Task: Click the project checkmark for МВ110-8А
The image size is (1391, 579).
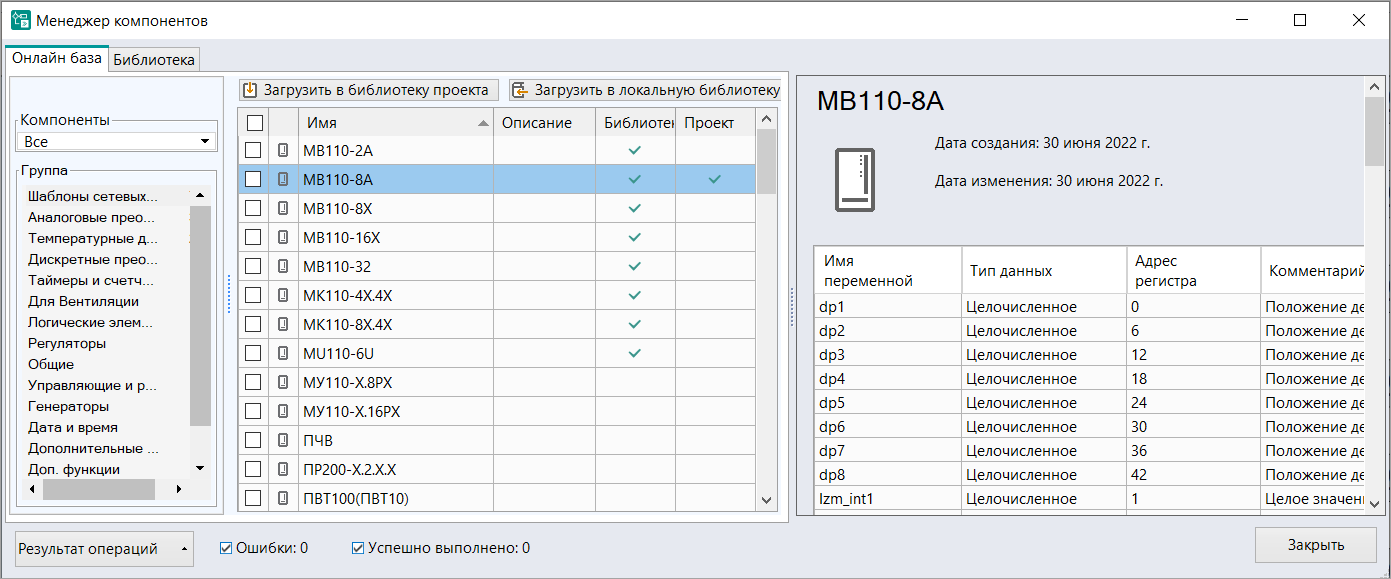Action: (714, 179)
